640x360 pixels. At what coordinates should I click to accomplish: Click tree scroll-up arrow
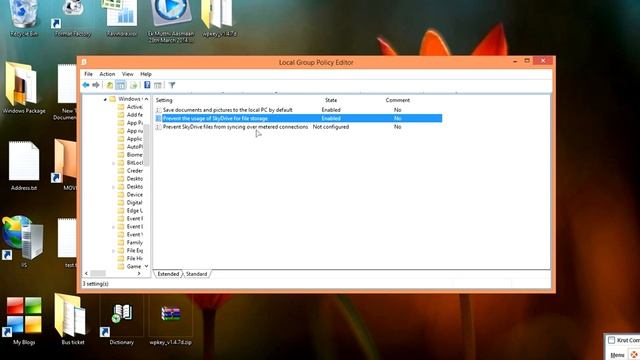coord(147,99)
